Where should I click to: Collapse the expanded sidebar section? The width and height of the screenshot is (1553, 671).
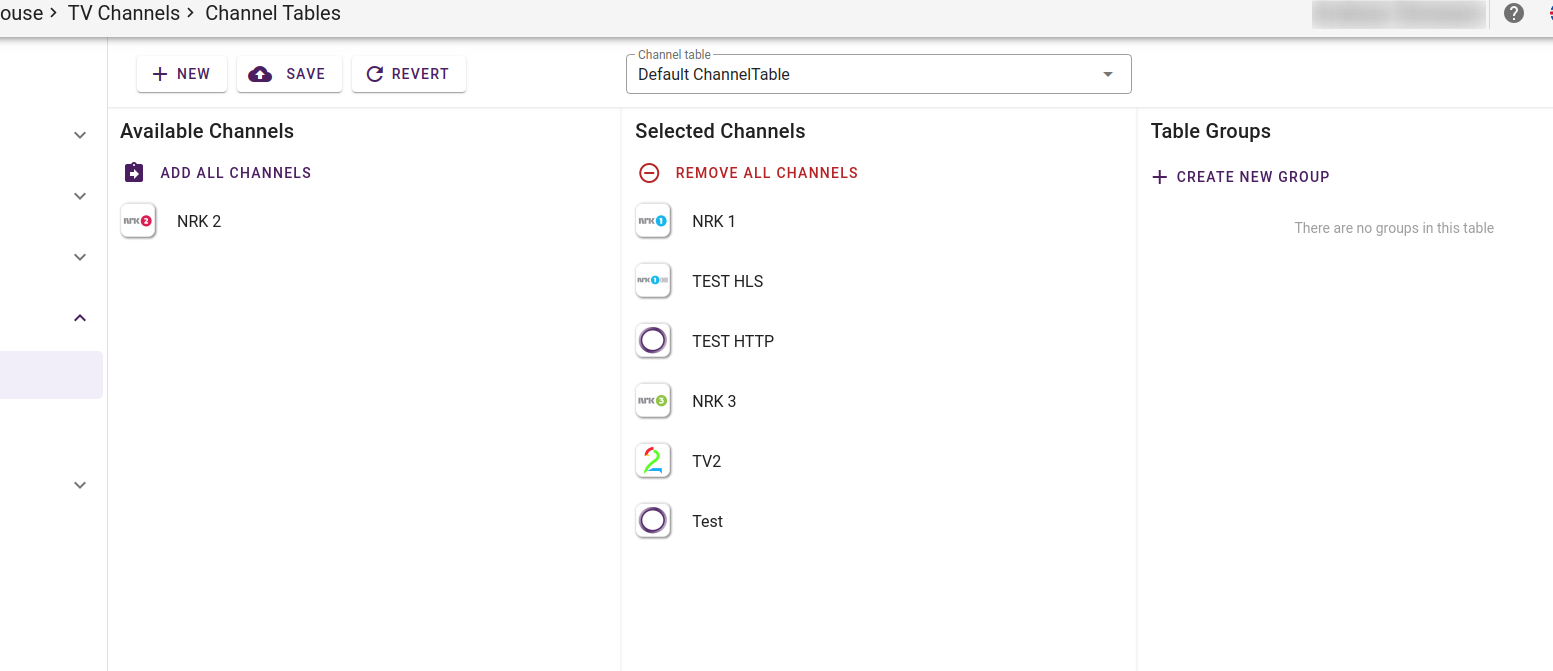[x=79, y=317]
